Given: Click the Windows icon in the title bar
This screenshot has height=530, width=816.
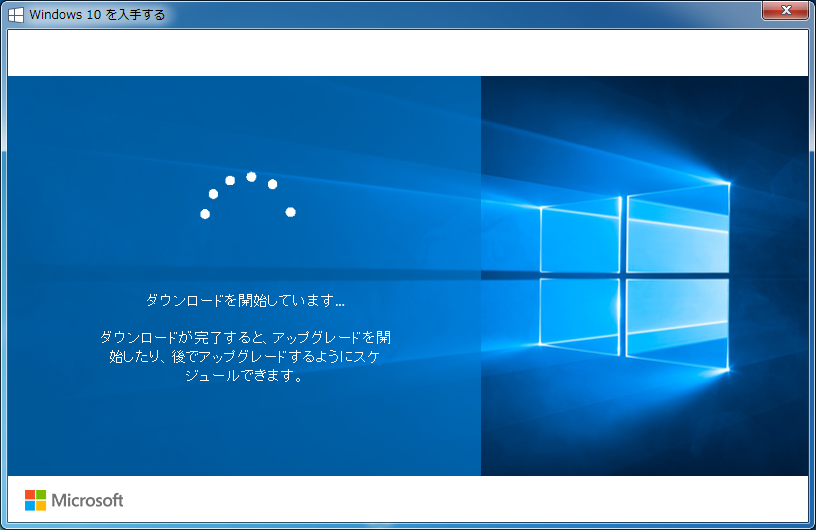Looking at the screenshot, I should [16, 15].
